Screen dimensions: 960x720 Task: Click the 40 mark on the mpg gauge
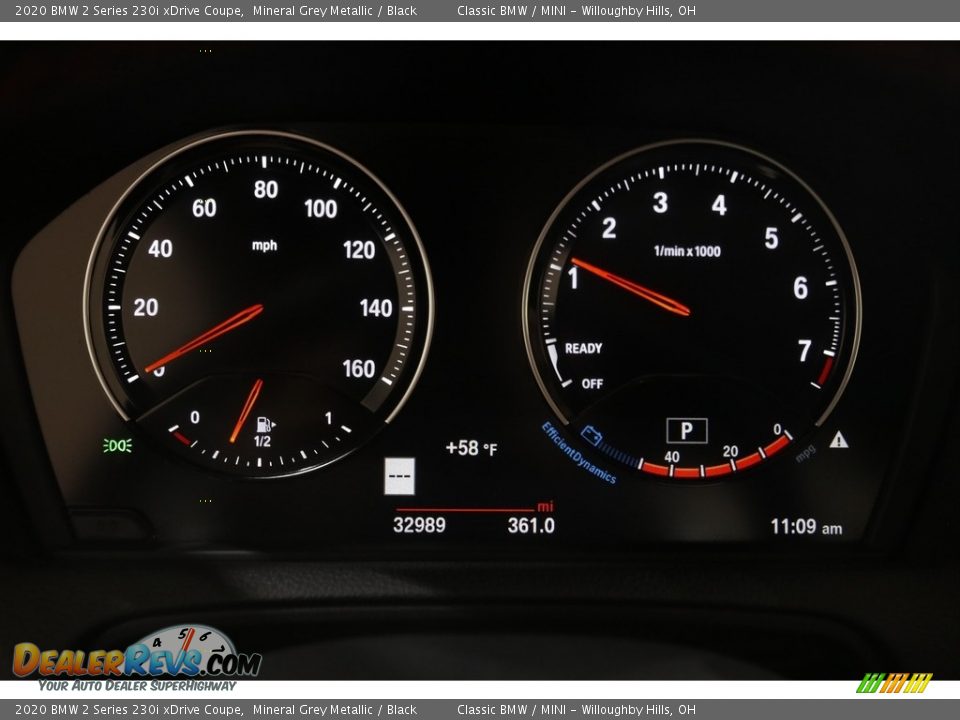pyautogui.click(x=672, y=457)
